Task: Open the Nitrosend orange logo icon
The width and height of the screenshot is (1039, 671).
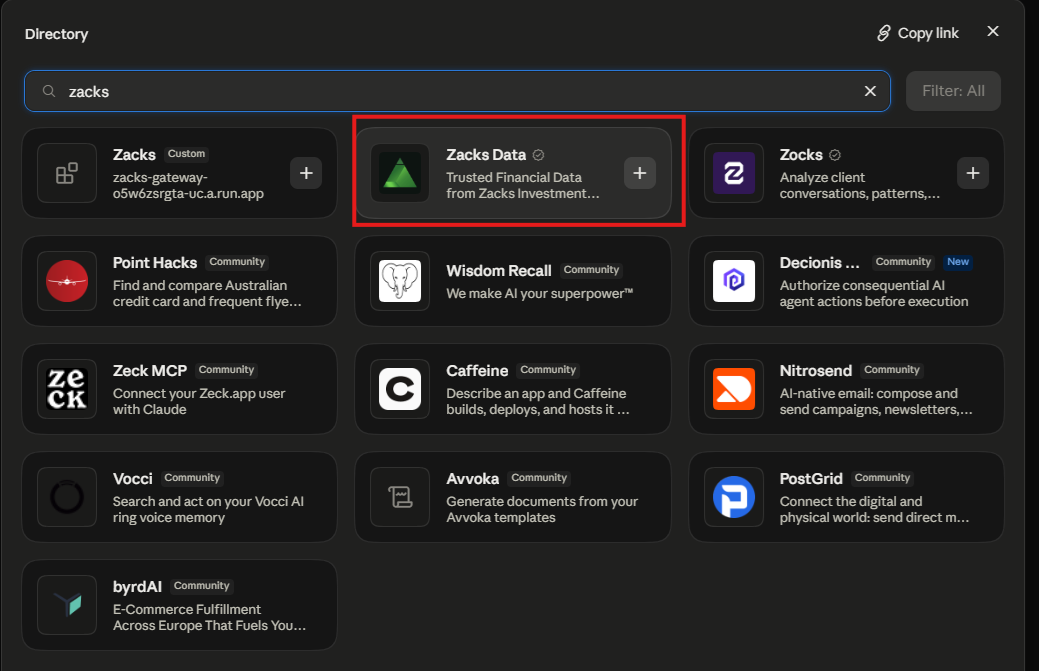Action: click(734, 389)
